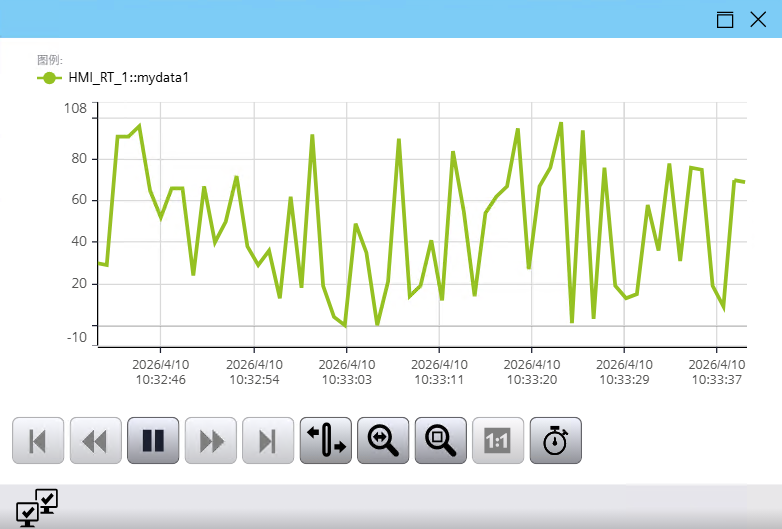Click the connection status monitors icon

(x=37, y=508)
